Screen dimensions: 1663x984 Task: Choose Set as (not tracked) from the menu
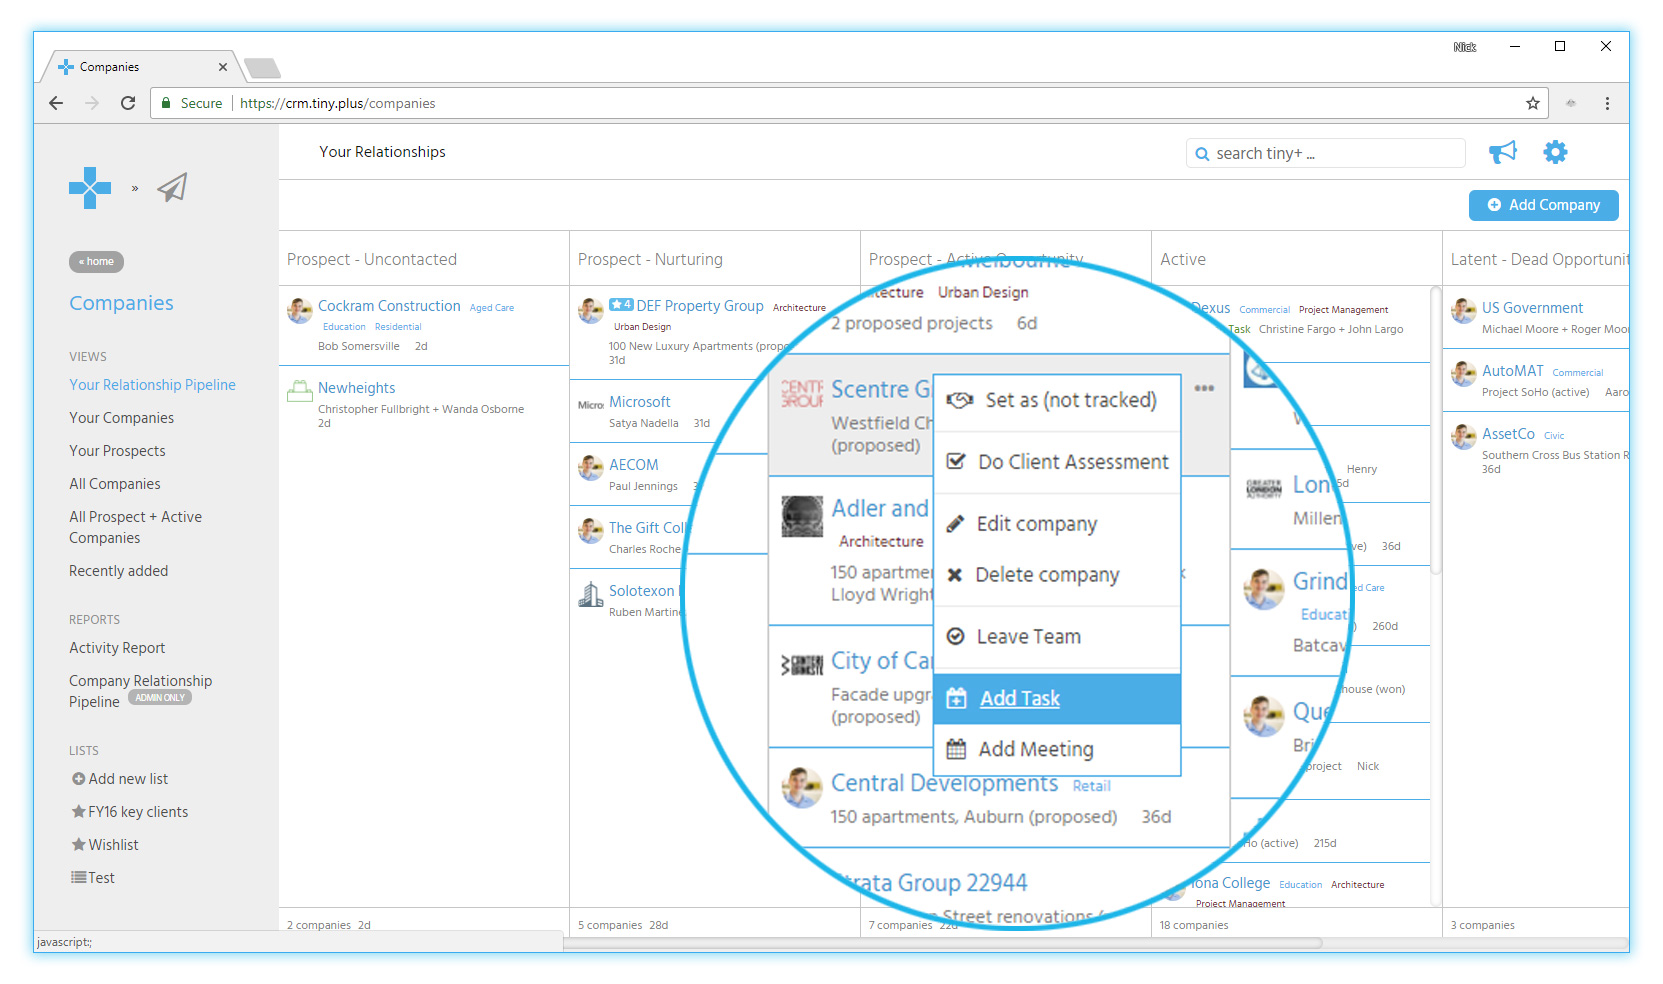pos(1057,401)
